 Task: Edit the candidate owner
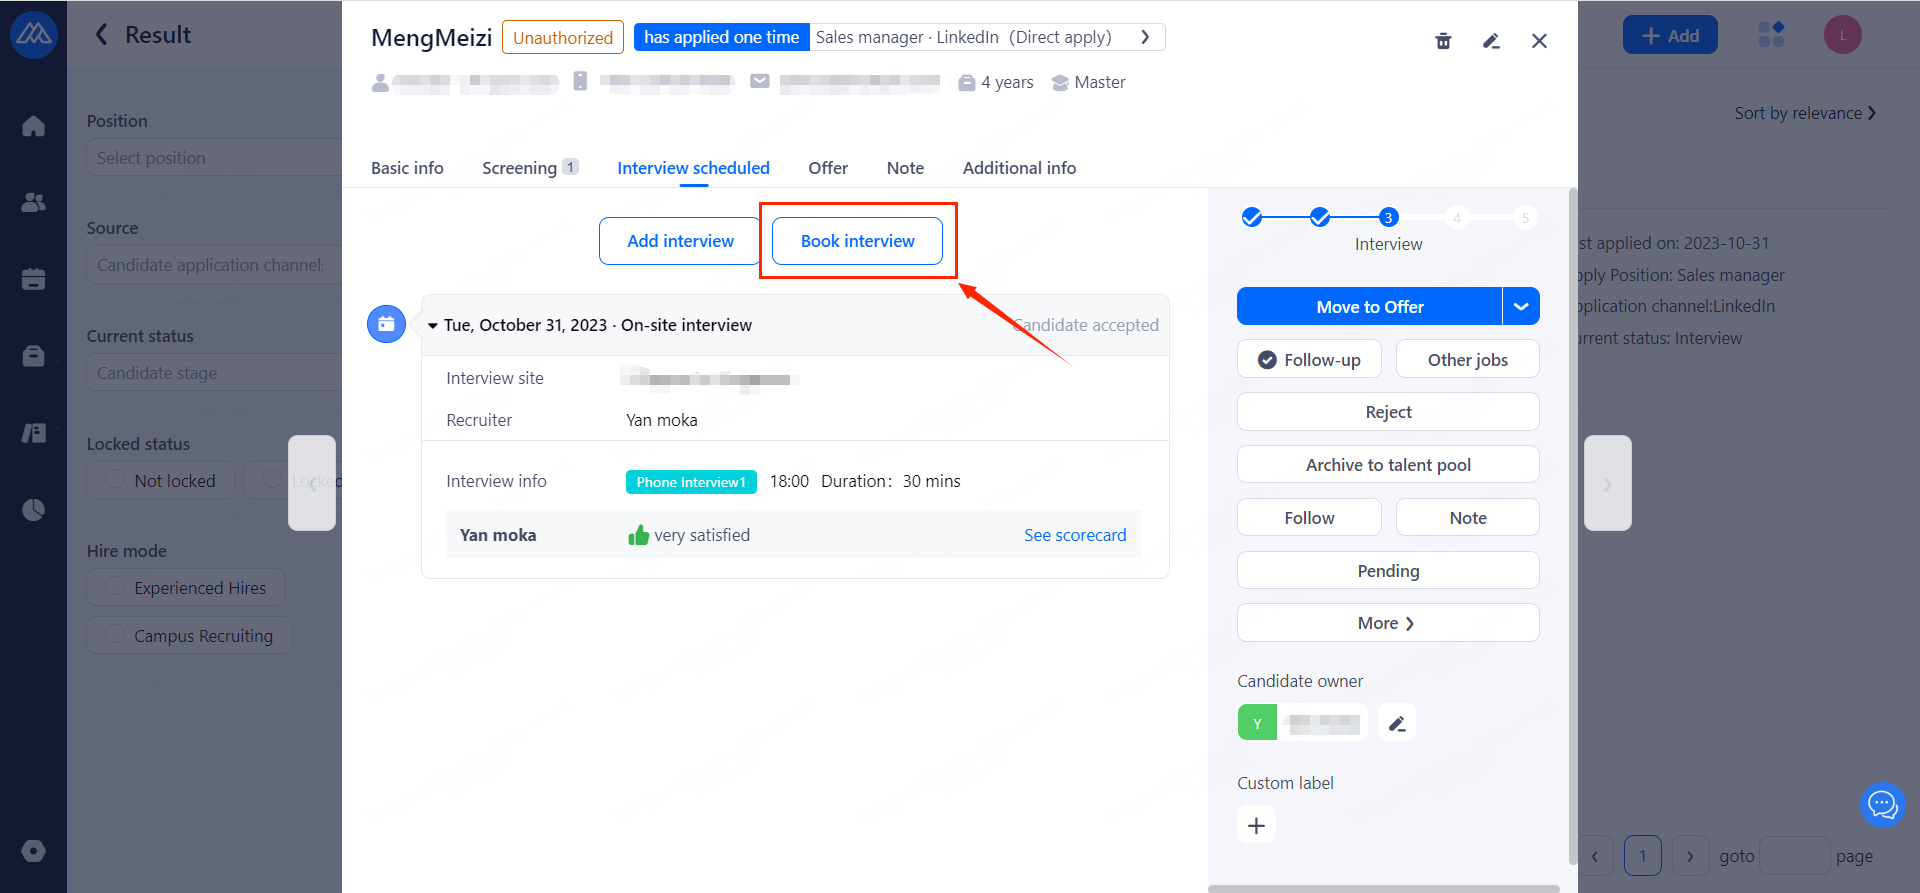click(x=1397, y=723)
